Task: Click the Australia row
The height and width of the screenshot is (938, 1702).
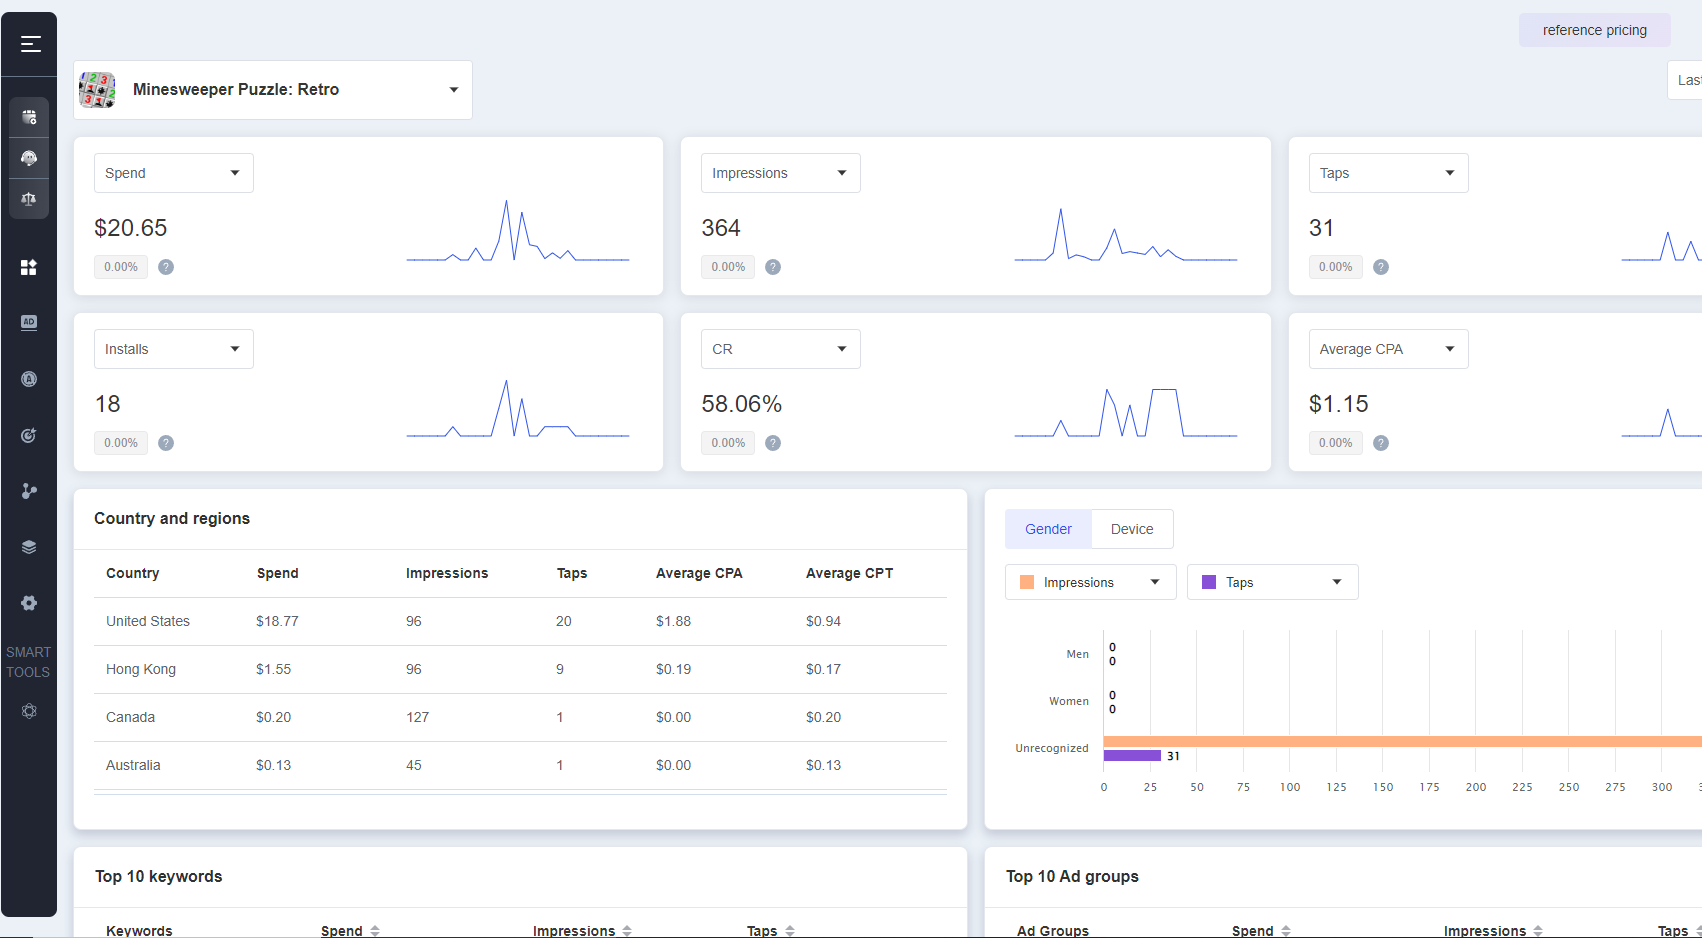Action: click(x=520, y=766)
